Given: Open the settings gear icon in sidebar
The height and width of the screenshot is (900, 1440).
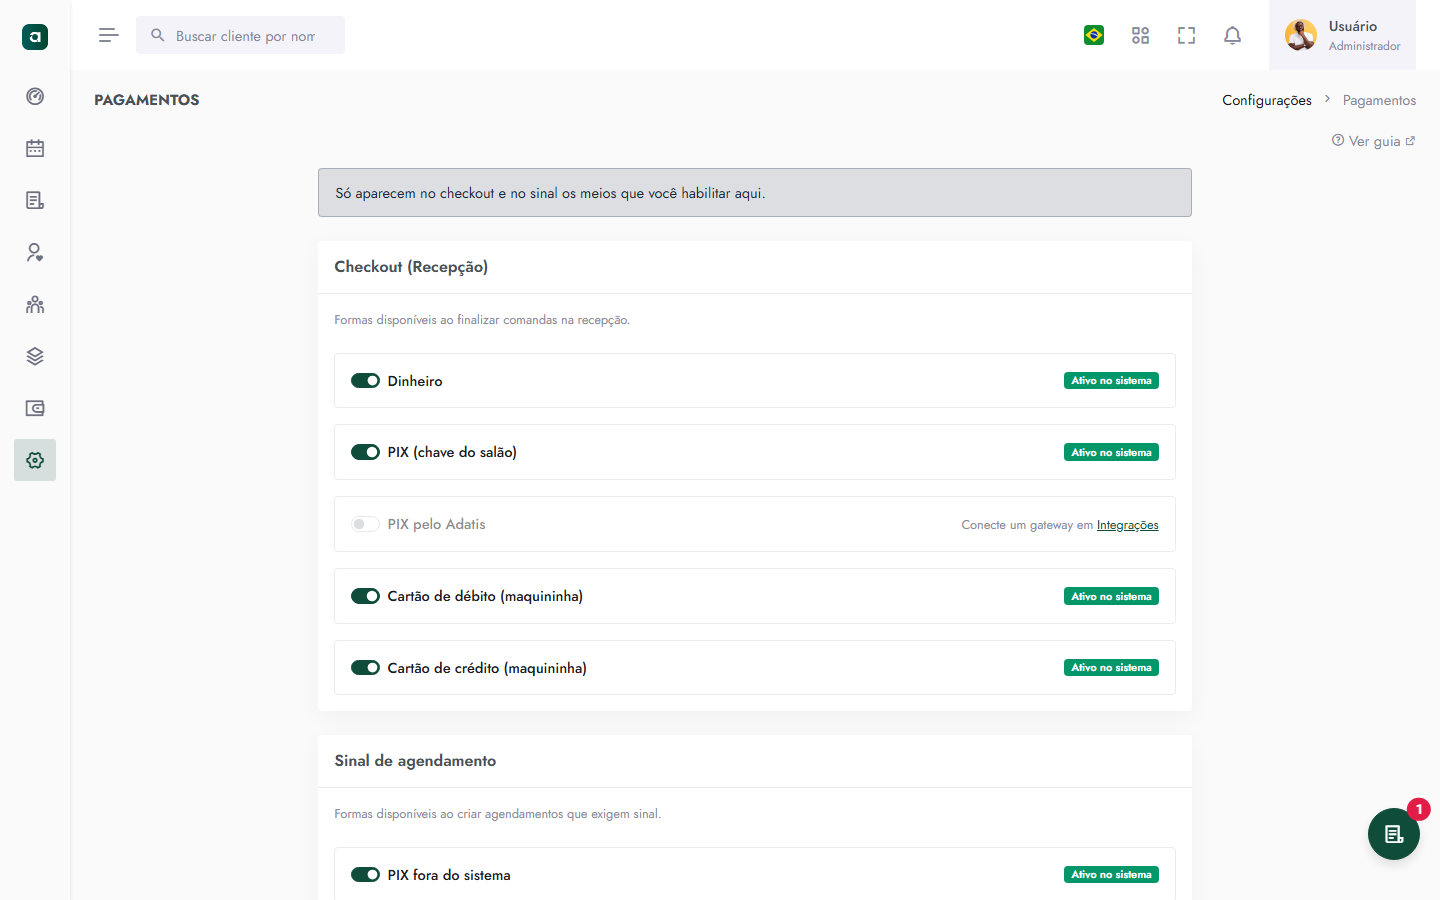Looking at the screenshot, I should coord(35,460).
